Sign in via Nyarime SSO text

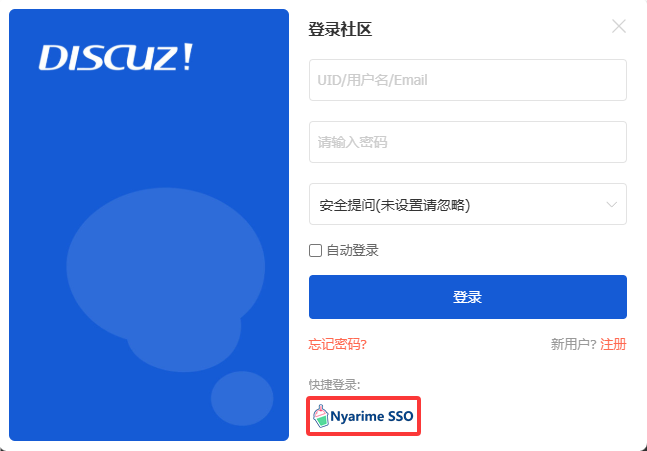click(372, 416)
